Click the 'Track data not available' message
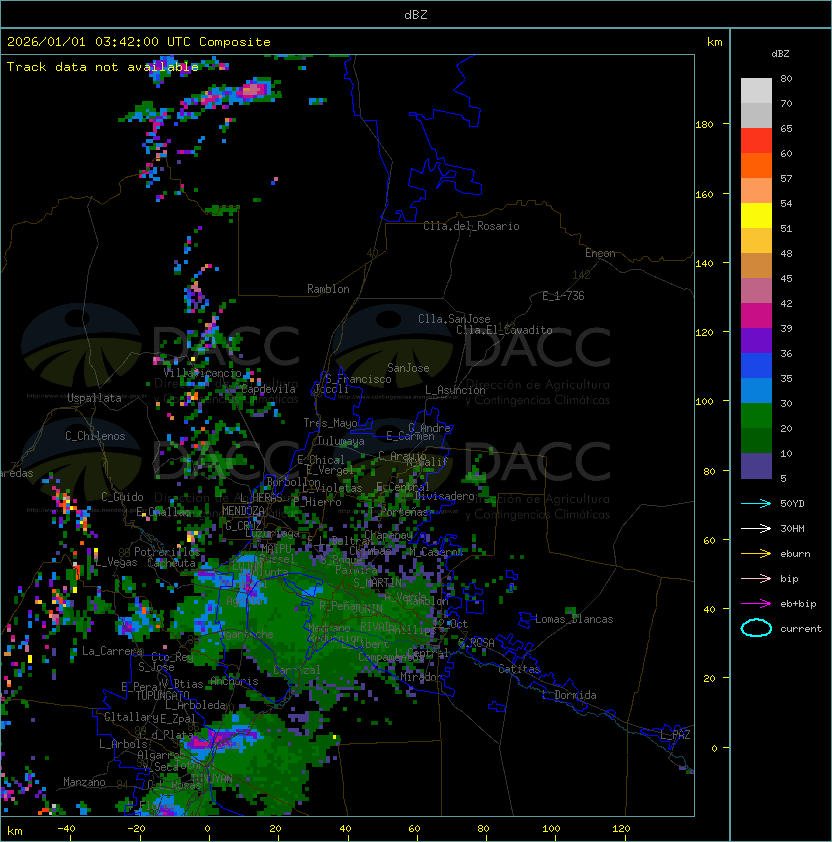Image resolution: width=832 pixels, height=842 pixels. (x=103, y=67)
